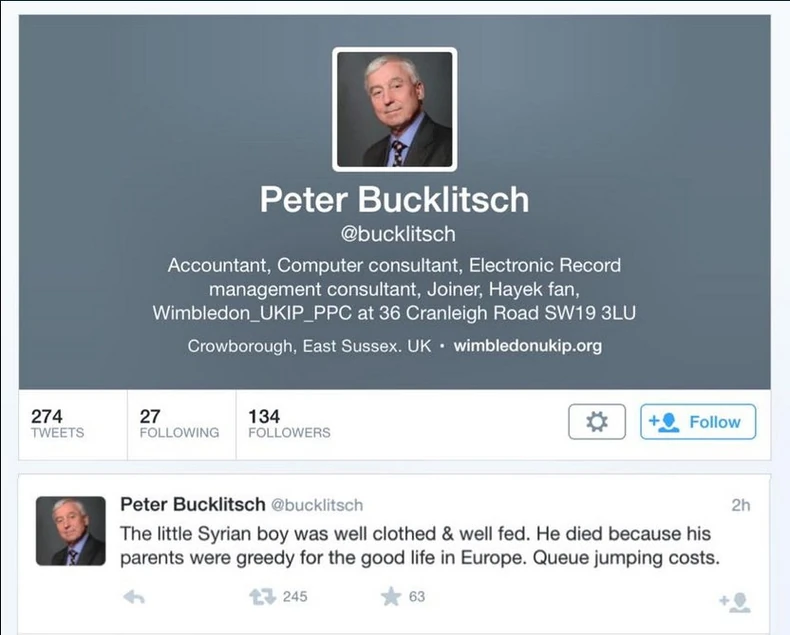The height and width of the screenshot is (635, 790).
Task: Click the @bucklitsch handle in the tweet
Action: [x=317, y=505]
